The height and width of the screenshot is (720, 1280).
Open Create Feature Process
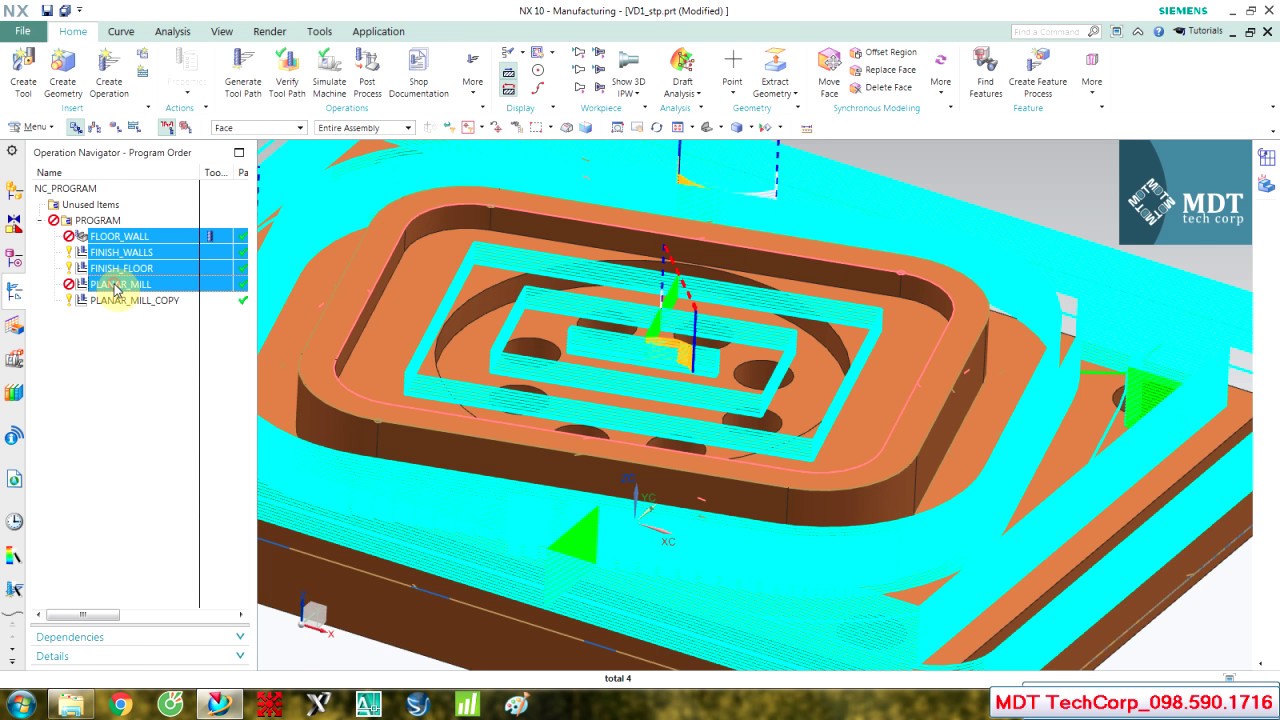click(x=1037, y=73)
